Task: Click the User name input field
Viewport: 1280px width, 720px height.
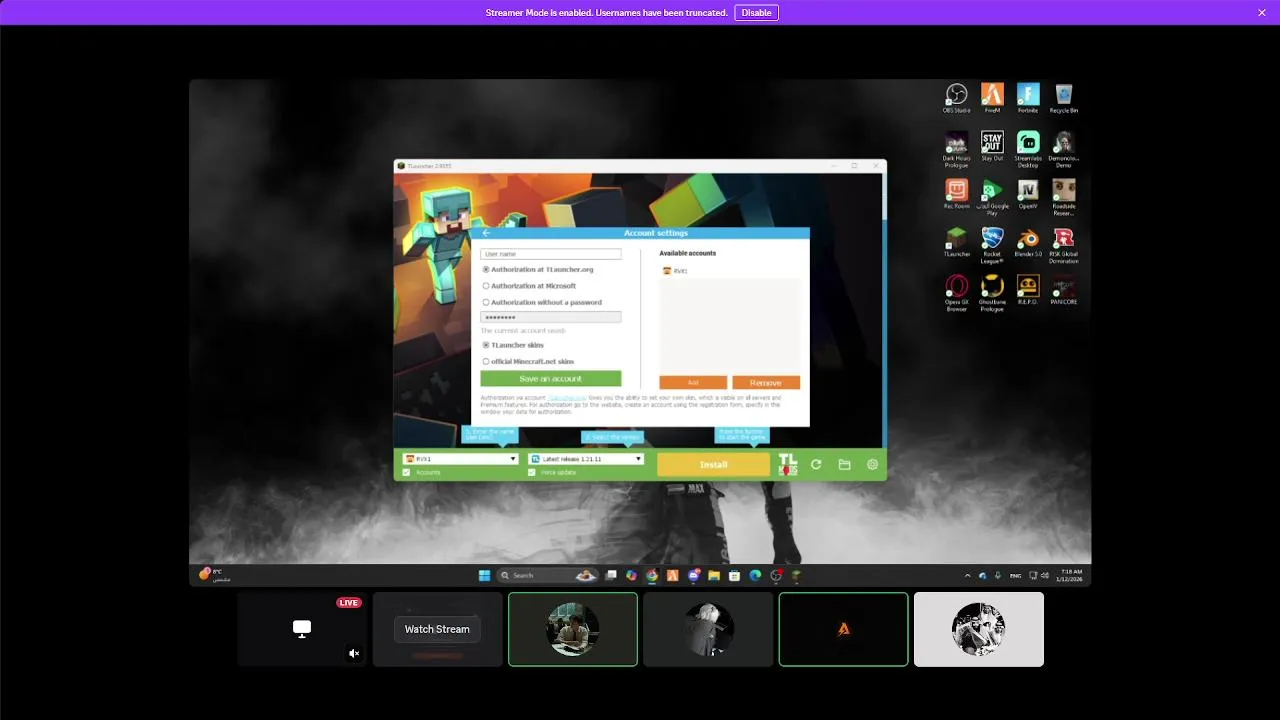Action: (x=551, y=254)
